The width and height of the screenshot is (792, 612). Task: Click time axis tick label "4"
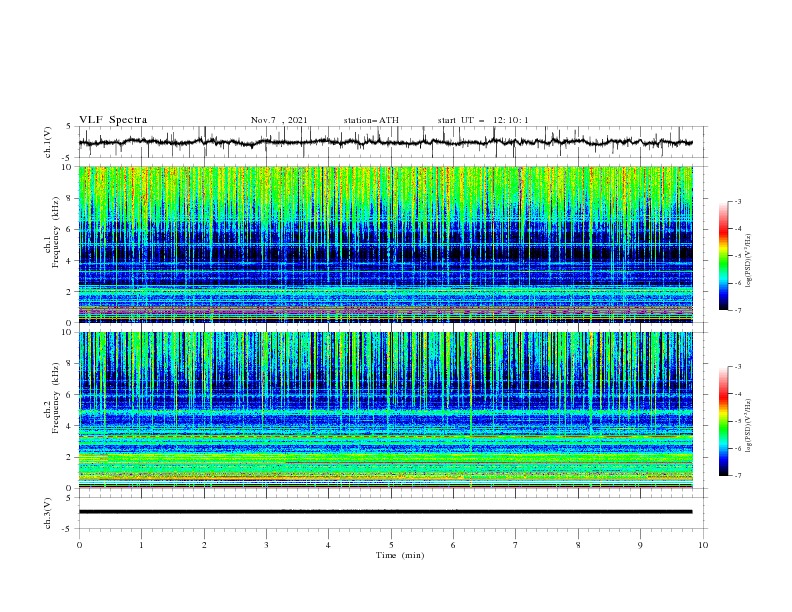pyautogui.click(x=328, y=545)
